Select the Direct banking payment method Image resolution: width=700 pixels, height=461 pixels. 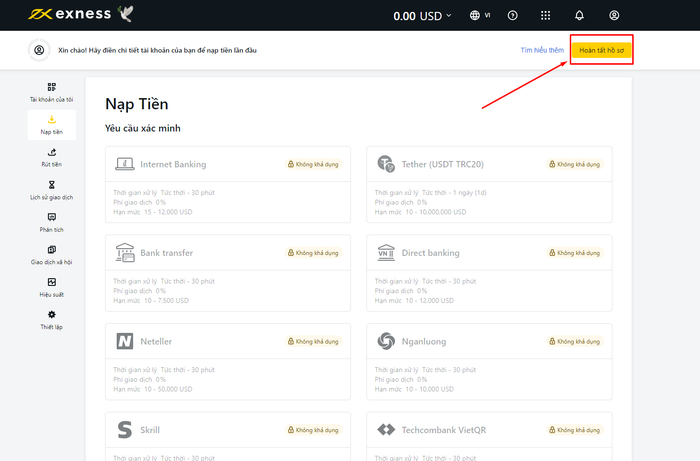489,273
